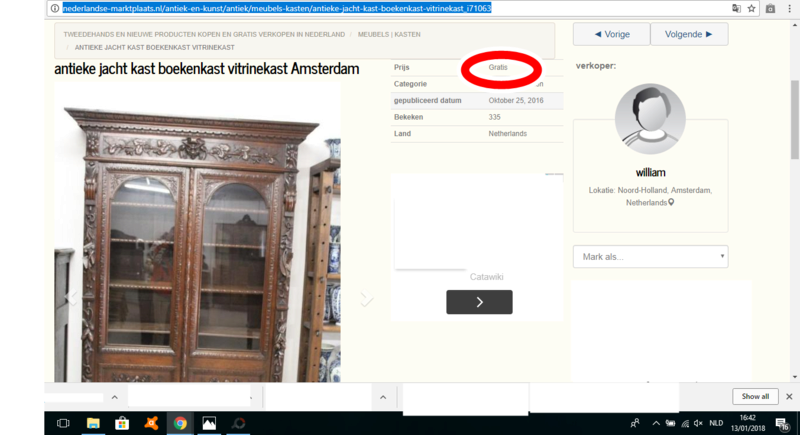Image resolution: width=800 pixels, height=435 pixels.
Task: Click the translate page icon in address bar
Action: pyautogui.click(x=737, y=8)
